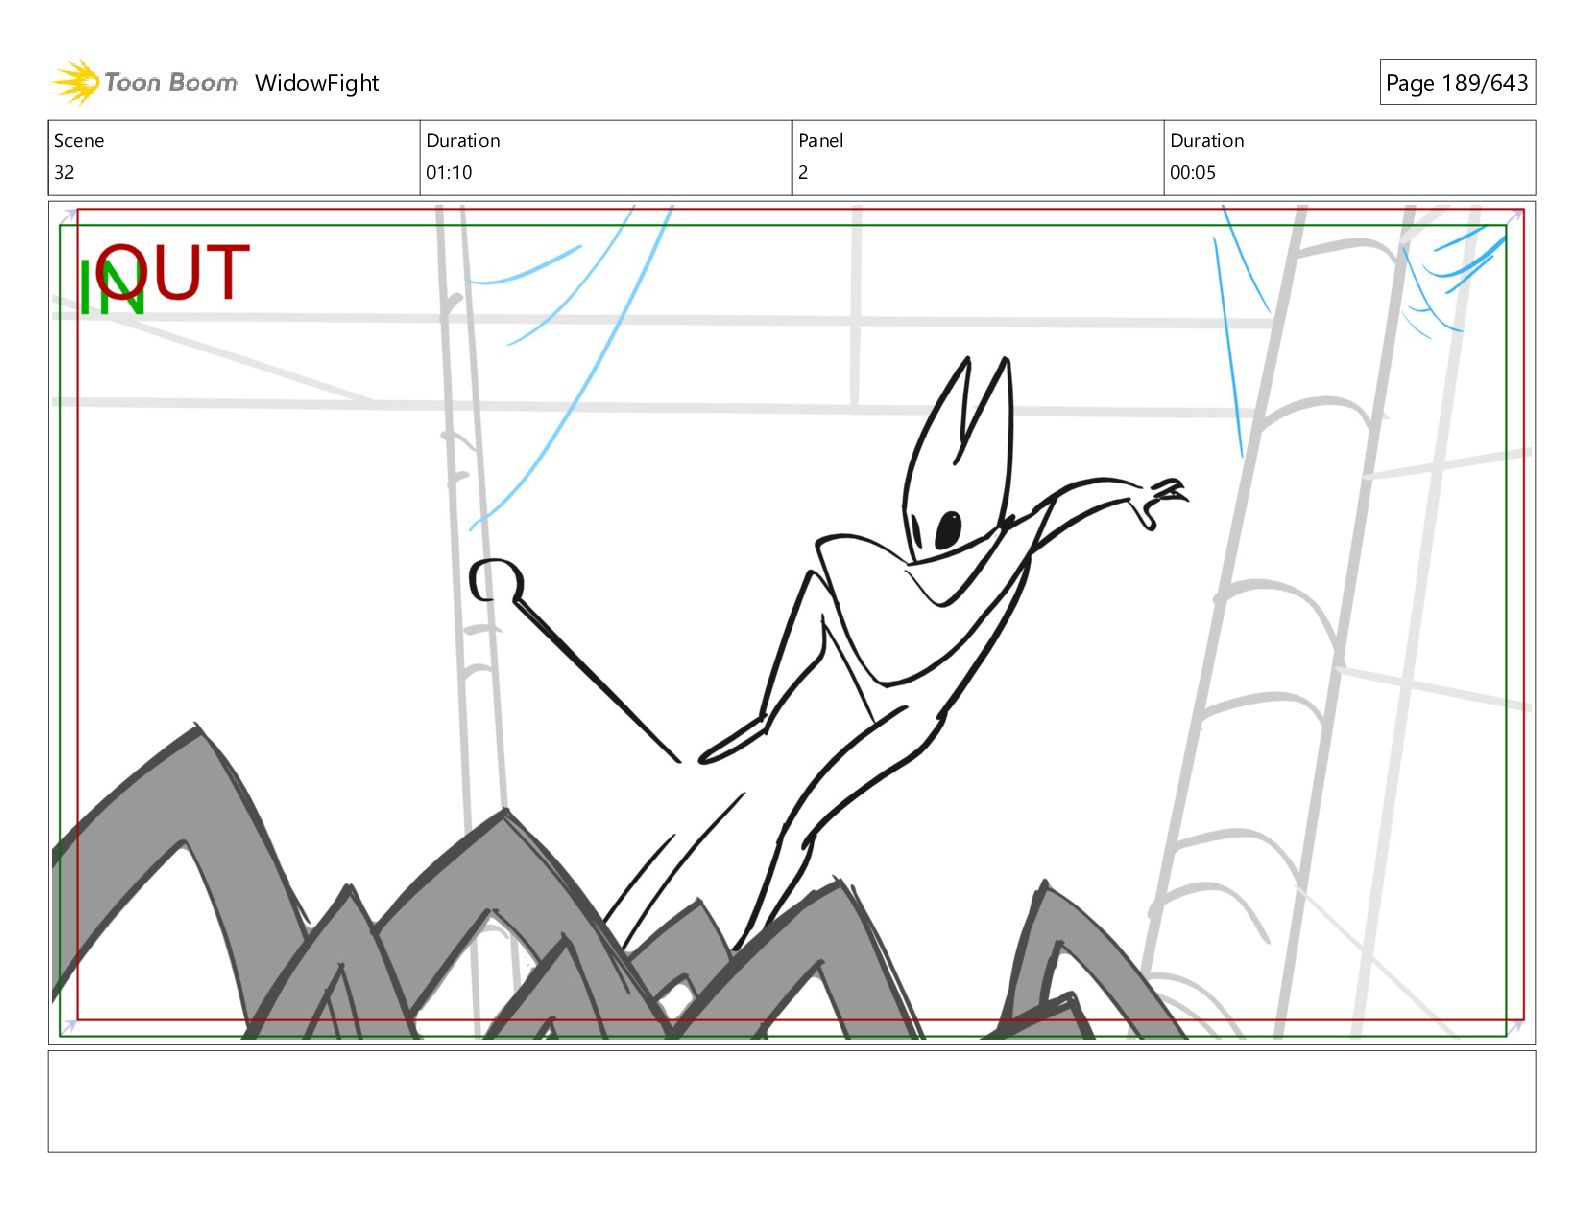Image resolution: width=1584 pixels, height=1224 pixels.
Task: Click the Toon Boom logo
Action: [145, 82]
